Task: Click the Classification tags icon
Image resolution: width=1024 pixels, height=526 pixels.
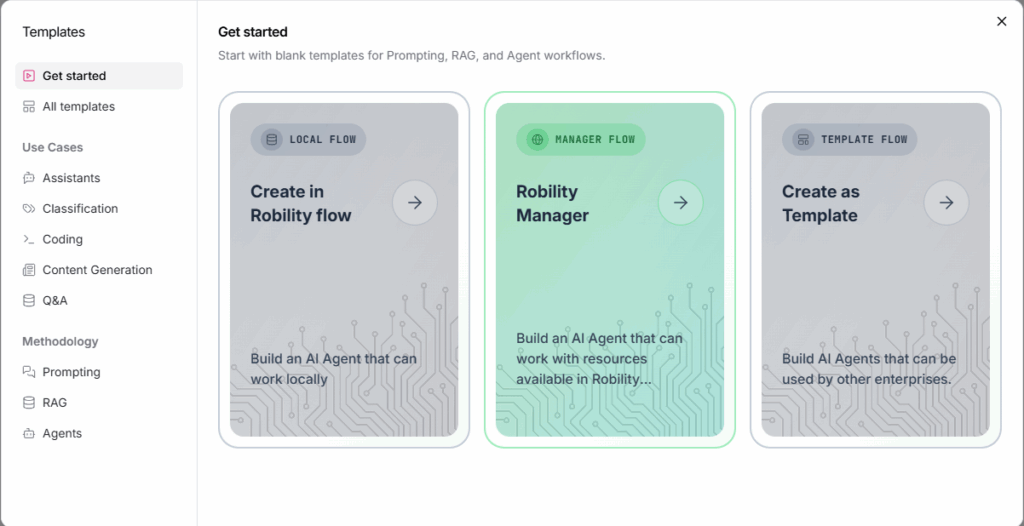Action: pyautogui.click(x=29, y=209)
